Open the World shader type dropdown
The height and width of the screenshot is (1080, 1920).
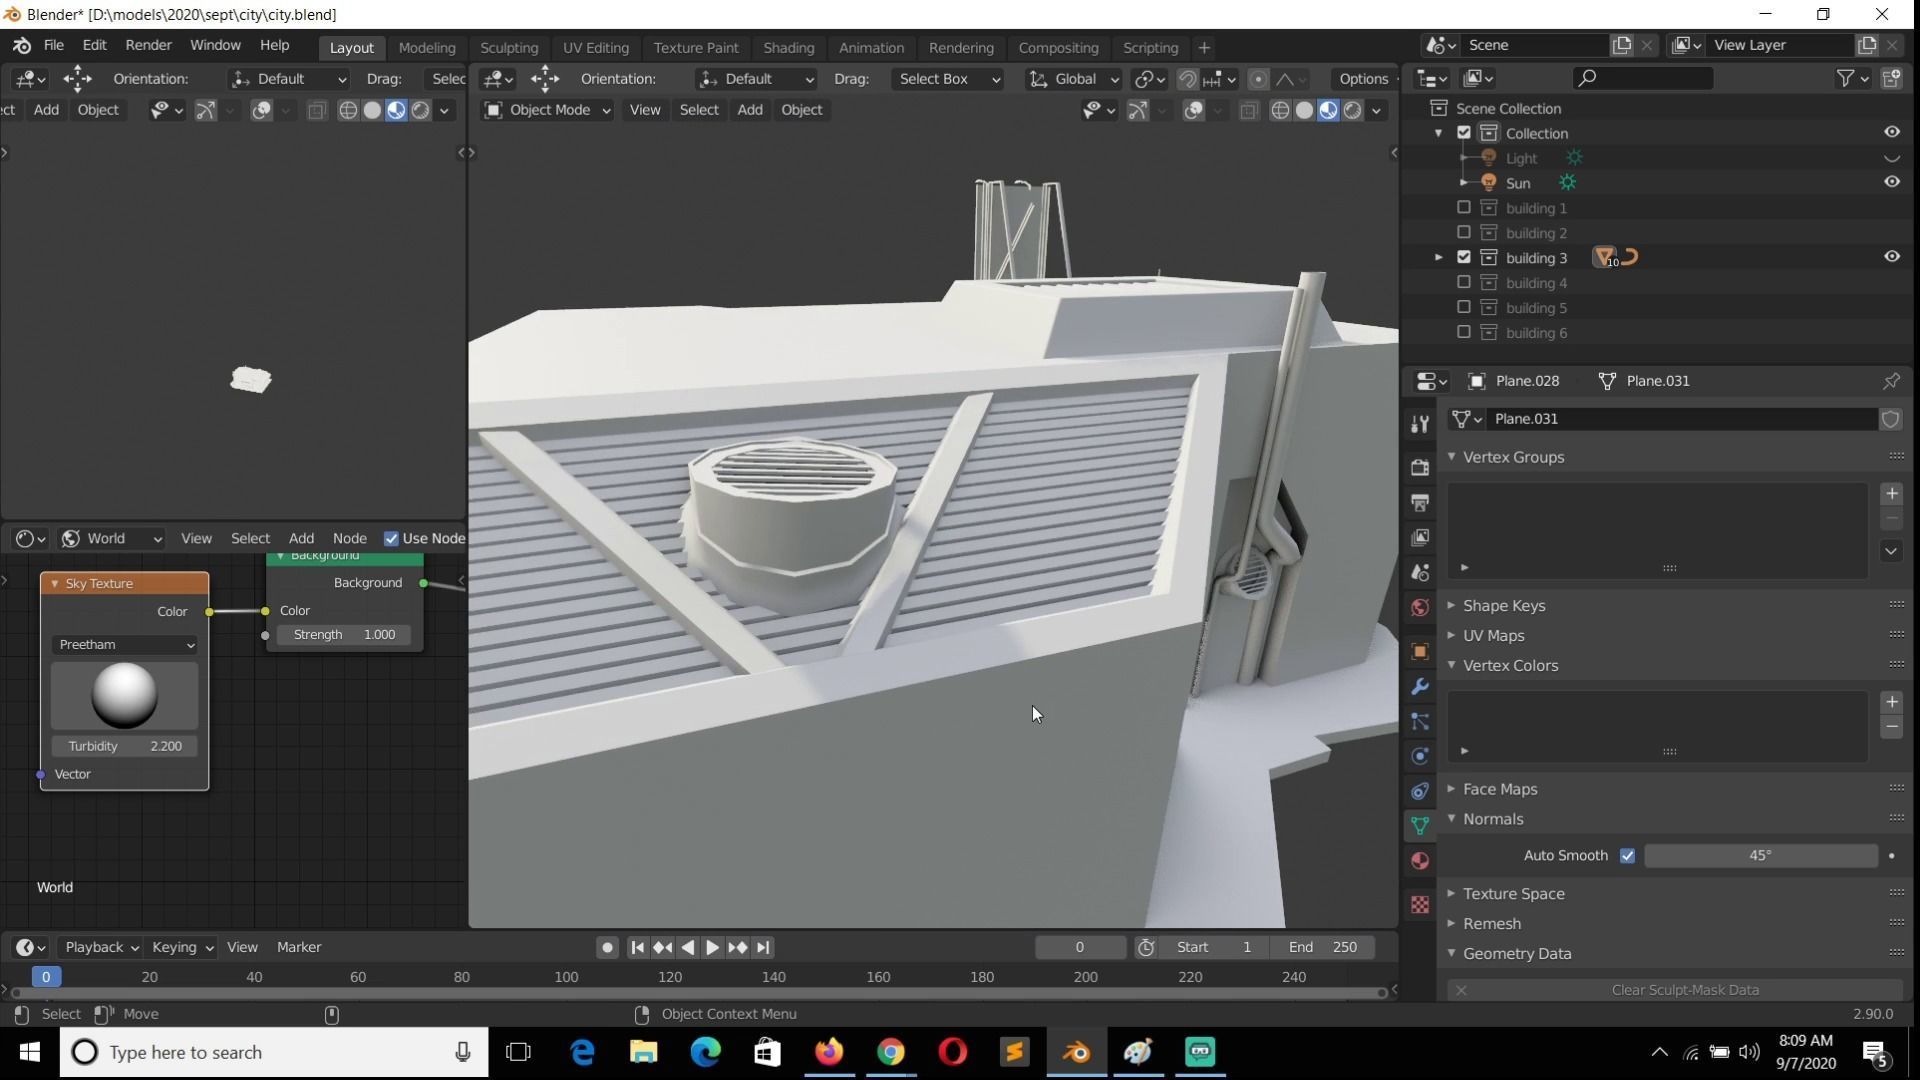[x=112, y=538]
